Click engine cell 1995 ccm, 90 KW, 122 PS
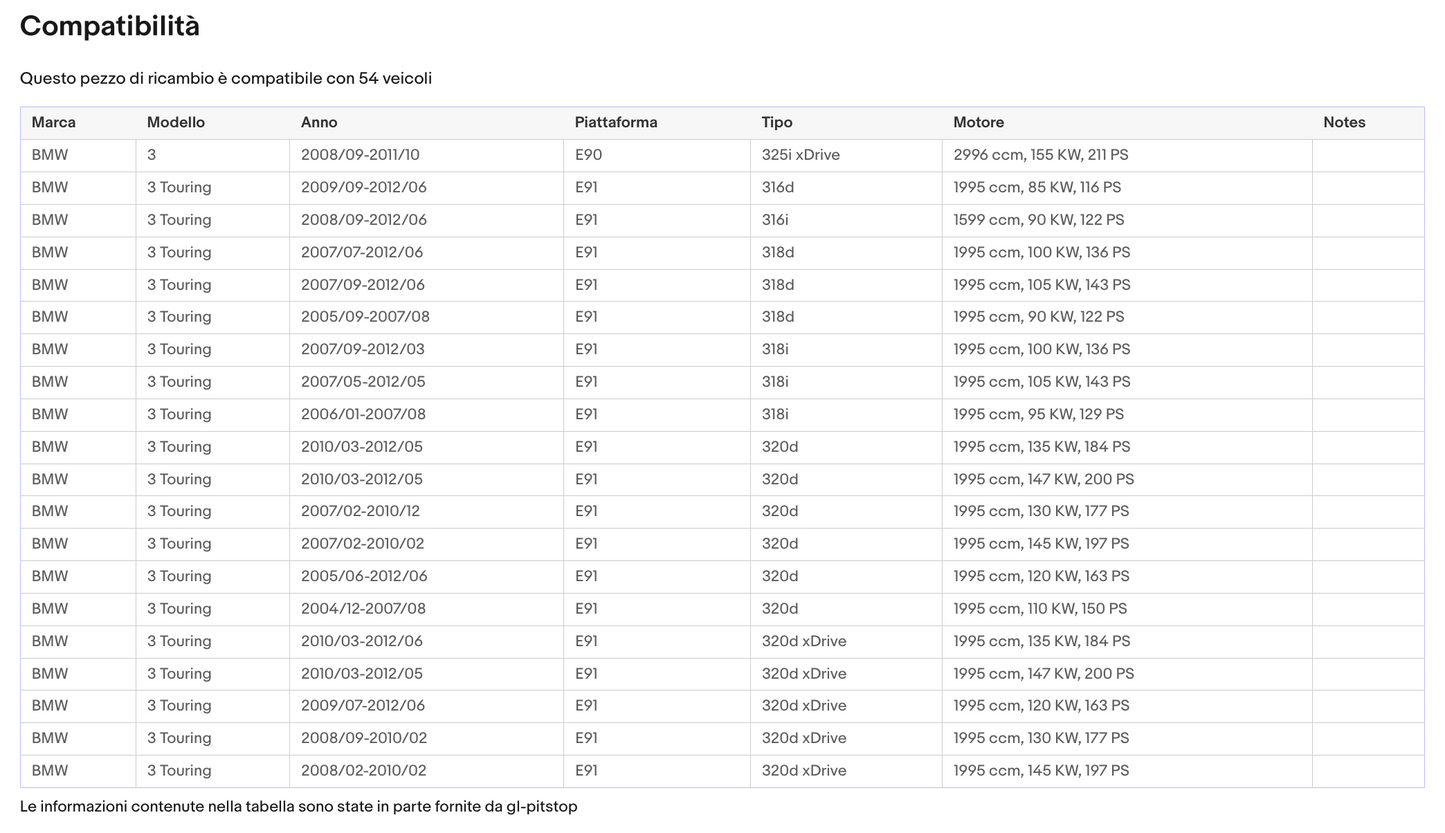This screenshot has width=1445, height=833. tap(1127, 317)
